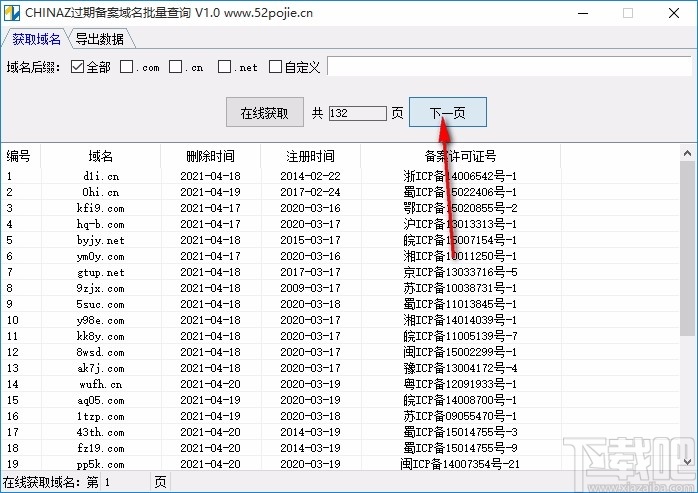698x493 pixels.
Task: Minimize the CHINAZ query window
Action: click(583, 13)
